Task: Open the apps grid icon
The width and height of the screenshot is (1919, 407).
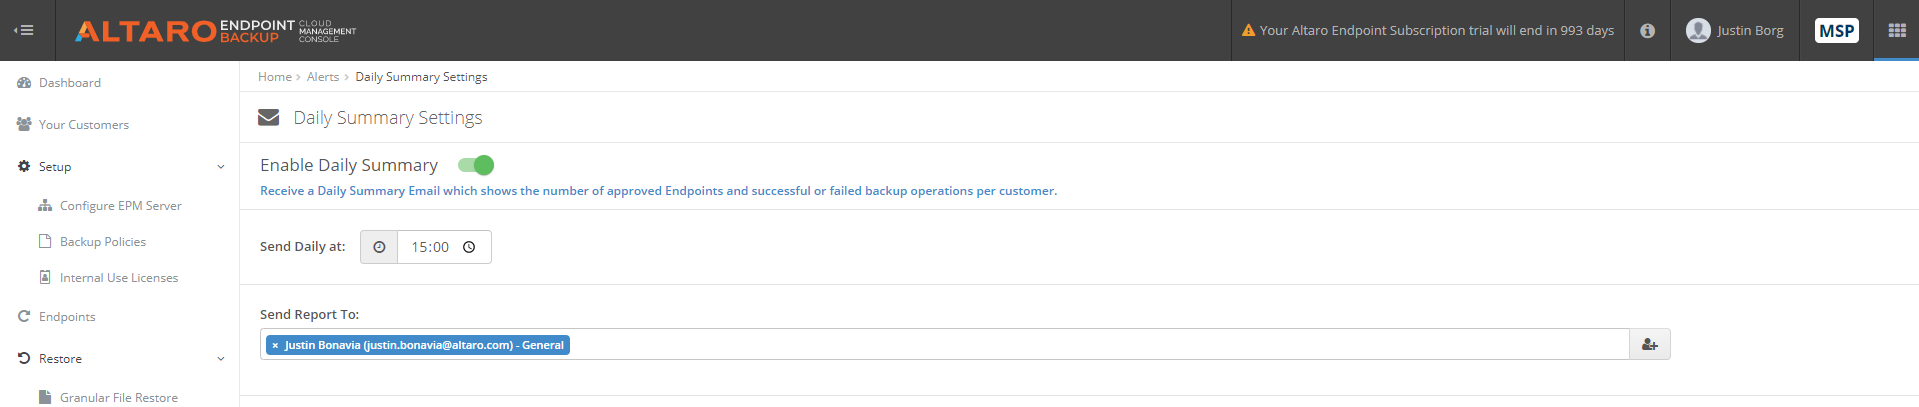Action: pos(1897,30)
